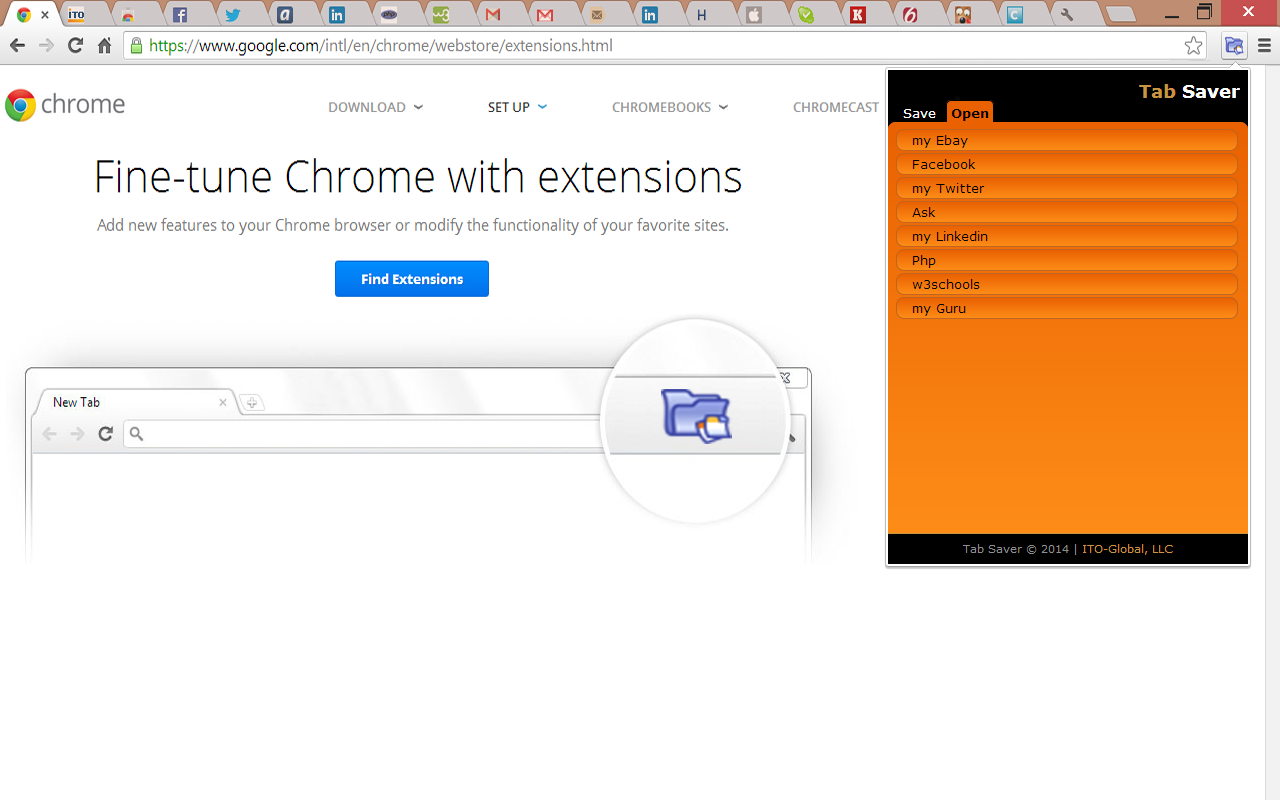The height and width of the screenshot is (800, 1280).
Task: Bookmark this page with the star icon
Action: 1193,46
